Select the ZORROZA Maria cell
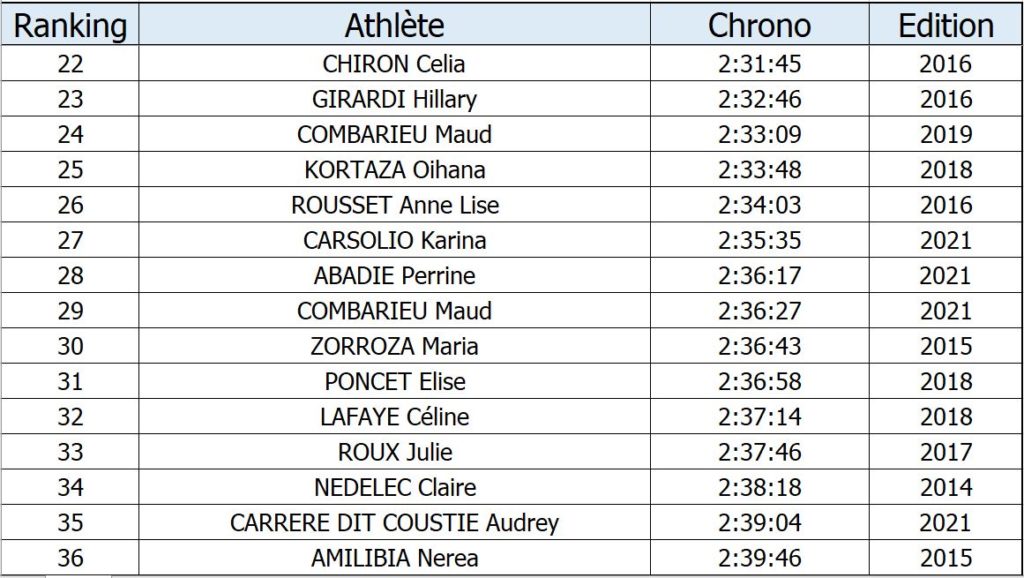 coord(394,345)
